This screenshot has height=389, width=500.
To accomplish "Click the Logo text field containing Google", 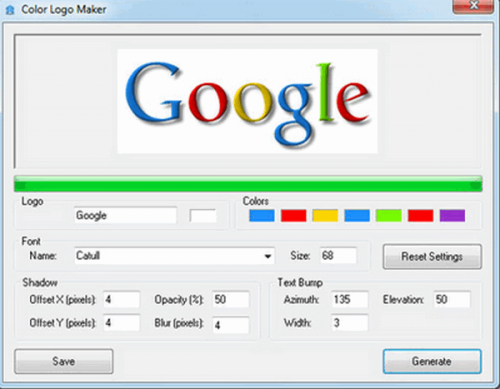I will [x=126, y=215].
